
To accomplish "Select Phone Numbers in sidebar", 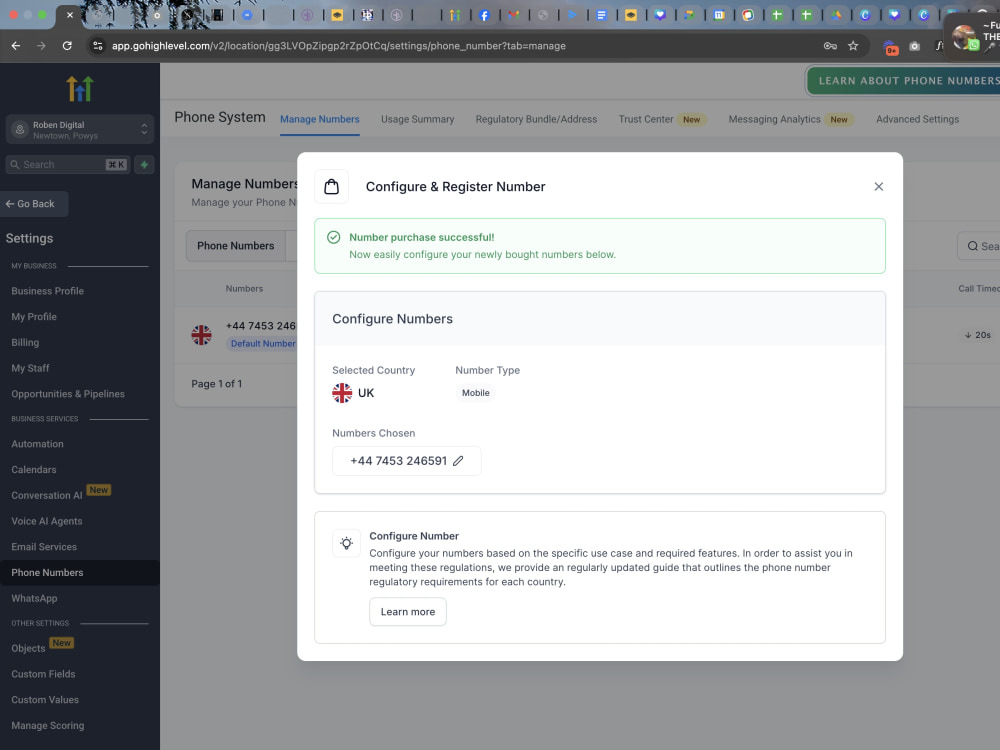I will click(x=80, y=573).
